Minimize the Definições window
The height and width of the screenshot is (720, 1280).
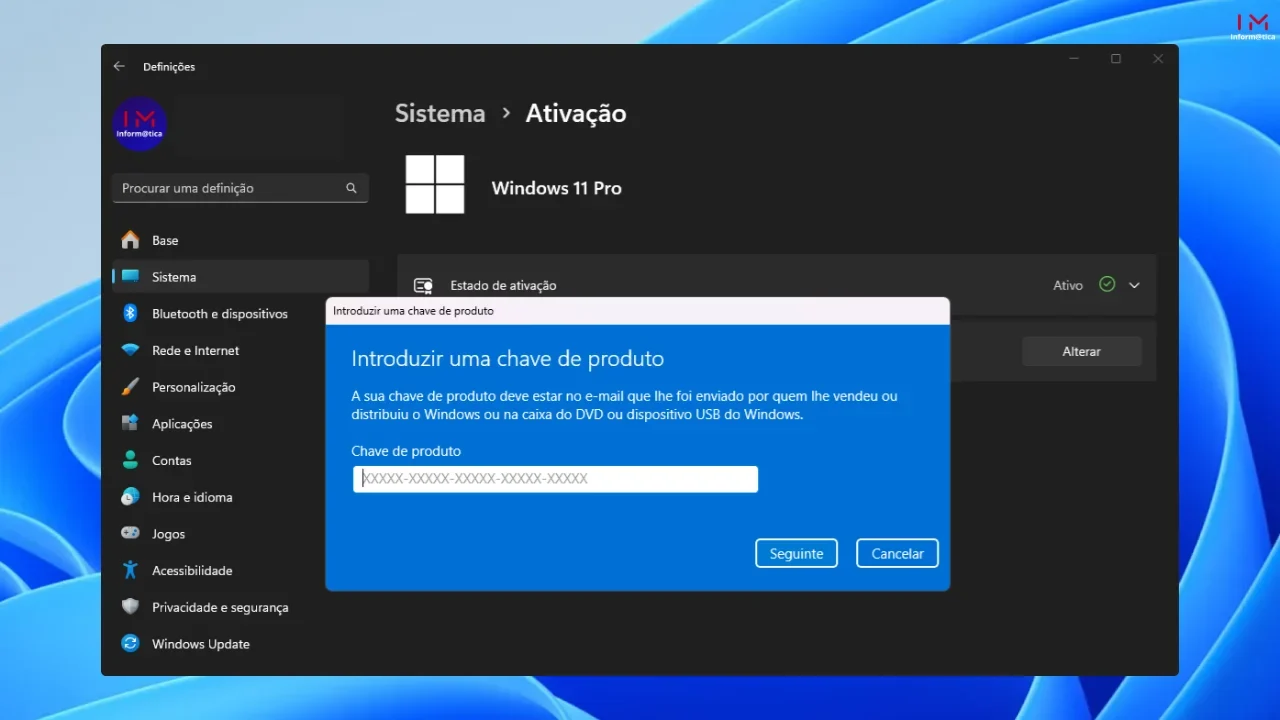(1074, 59)
